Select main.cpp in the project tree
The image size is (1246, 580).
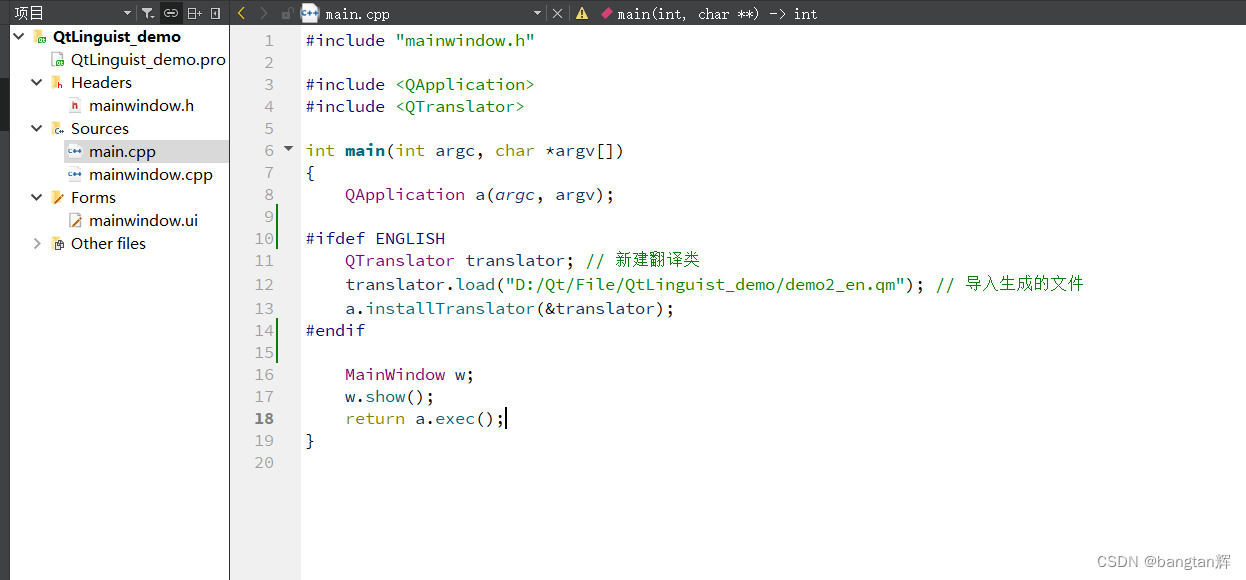(122, 151)
